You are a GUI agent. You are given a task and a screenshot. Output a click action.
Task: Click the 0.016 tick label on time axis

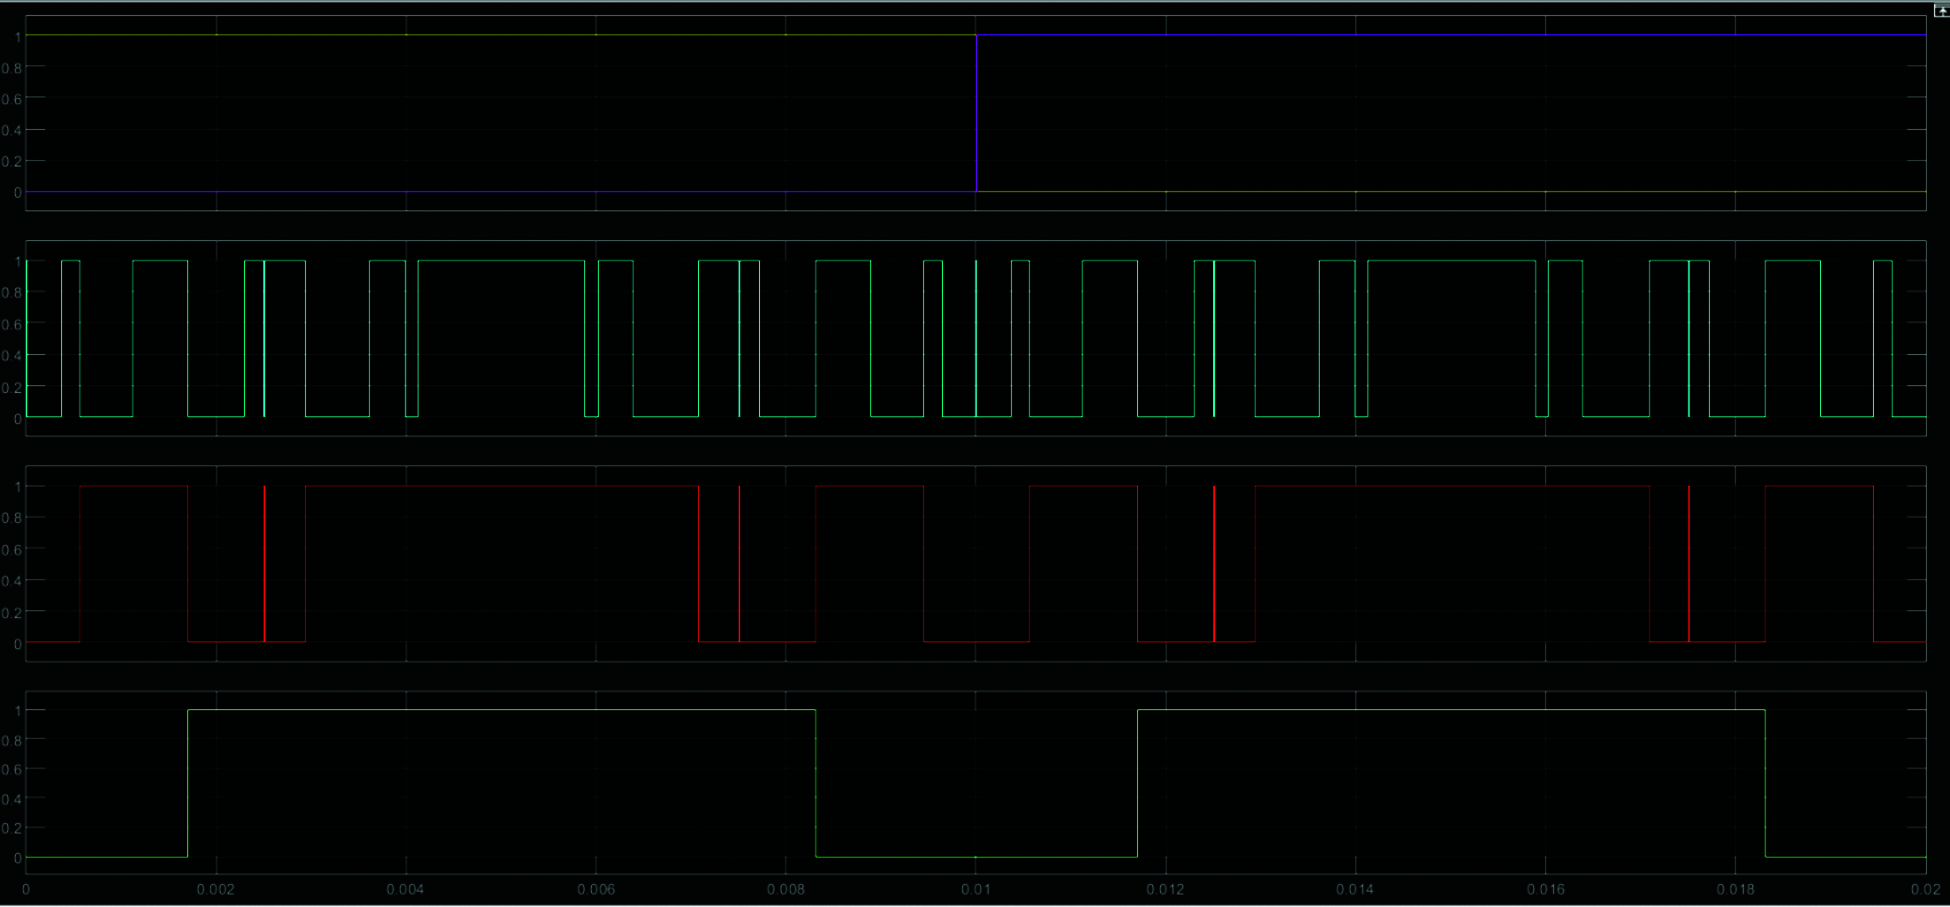pyautogui.click(x=1545, y=889)
